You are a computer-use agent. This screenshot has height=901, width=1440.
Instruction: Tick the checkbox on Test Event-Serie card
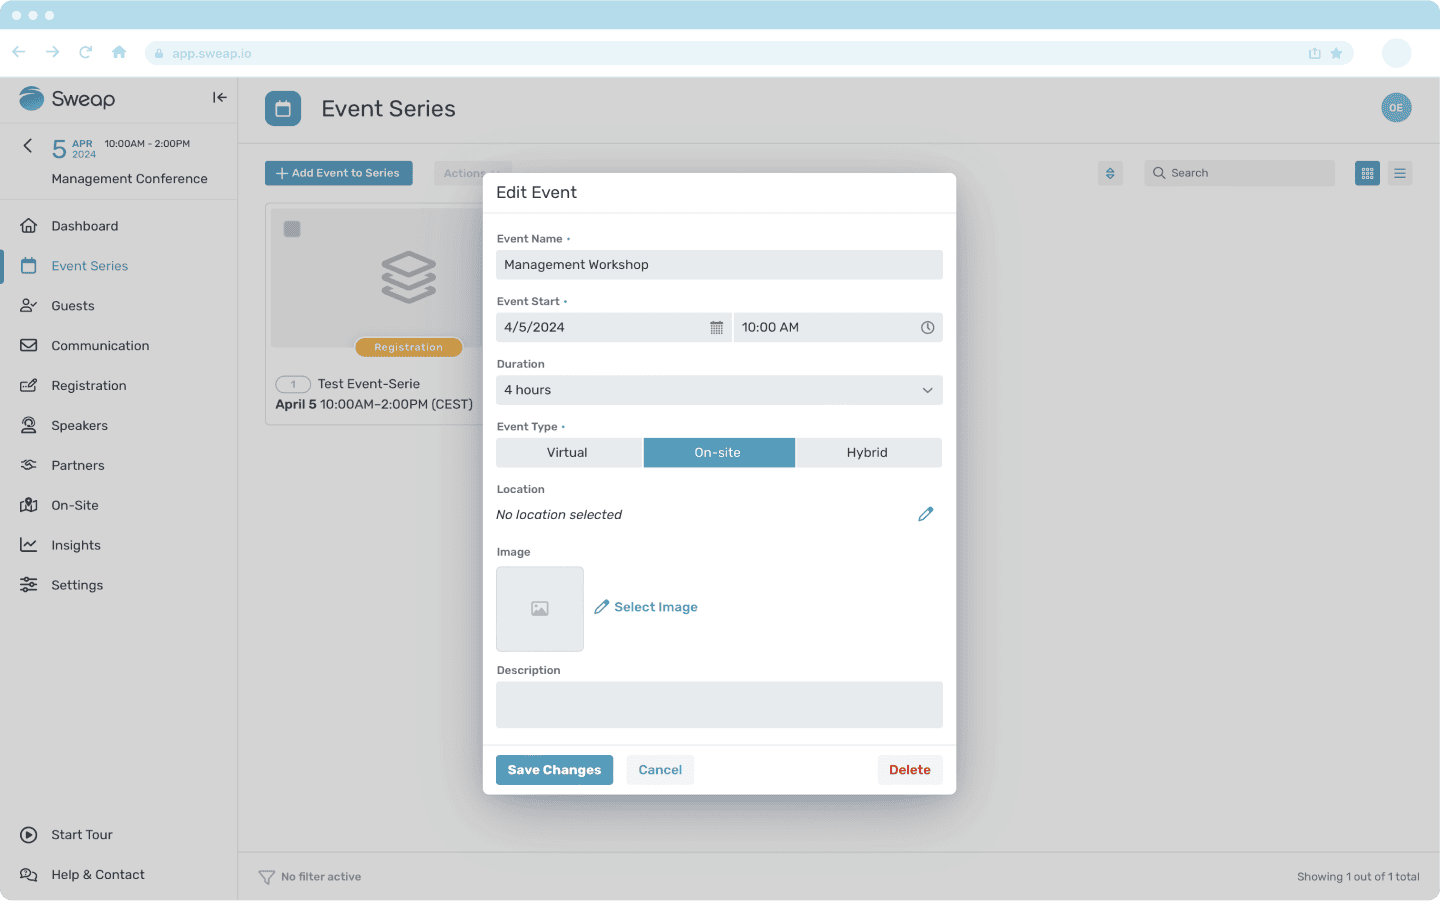292,229
